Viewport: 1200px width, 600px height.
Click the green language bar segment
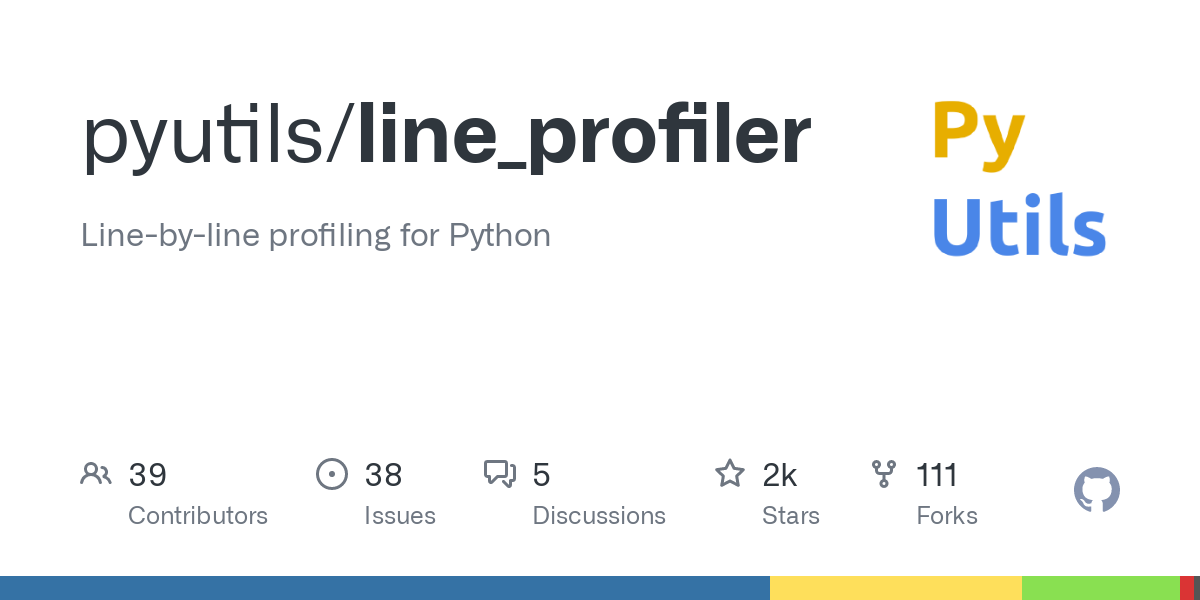click(x=1100, y=588)
